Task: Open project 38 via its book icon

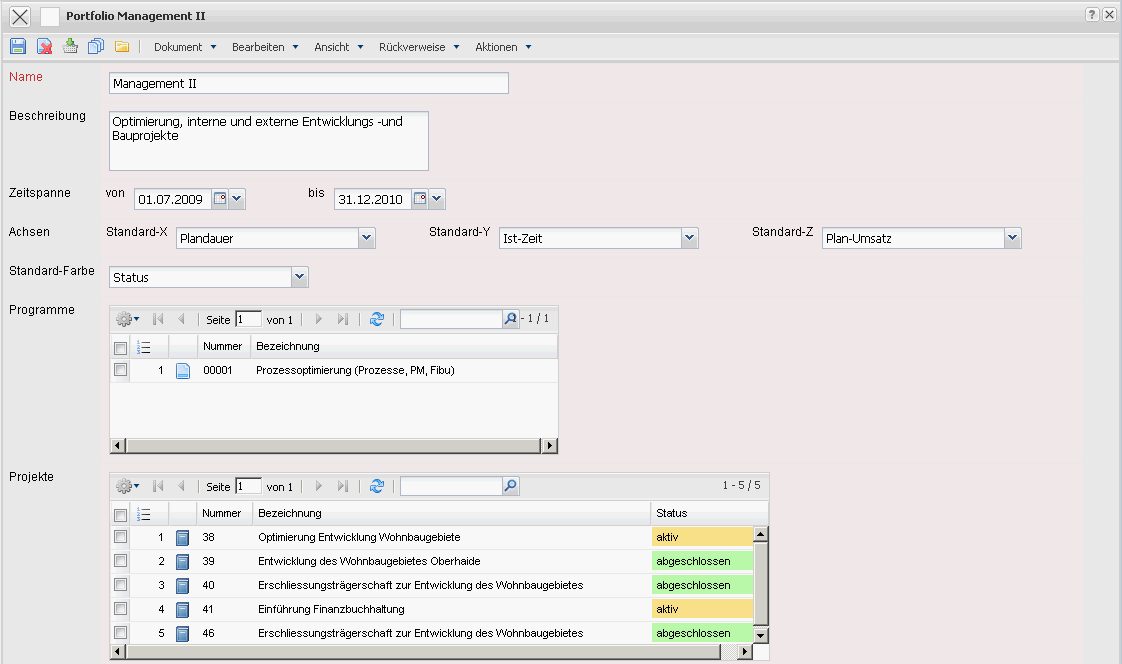Action: [182, 538]
